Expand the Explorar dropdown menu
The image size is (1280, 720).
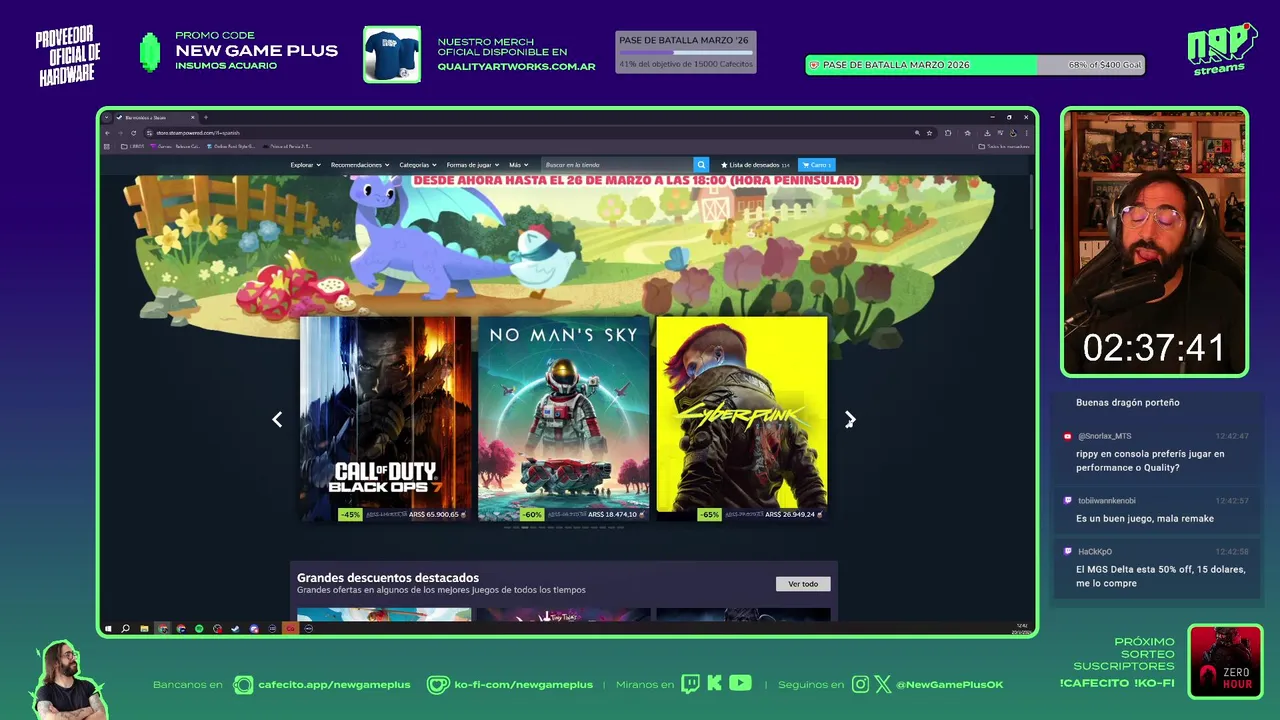(305, 165)
